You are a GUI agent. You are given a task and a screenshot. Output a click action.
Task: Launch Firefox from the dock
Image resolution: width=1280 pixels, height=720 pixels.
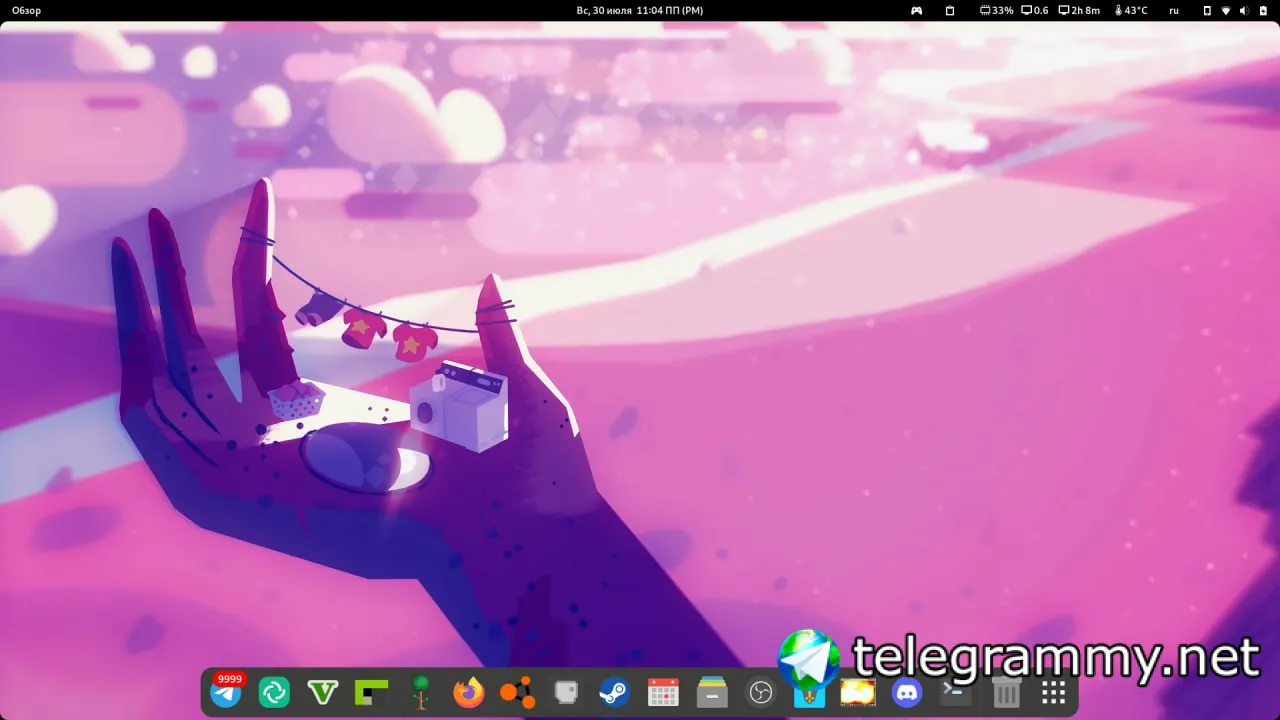(x=468, y=692)
